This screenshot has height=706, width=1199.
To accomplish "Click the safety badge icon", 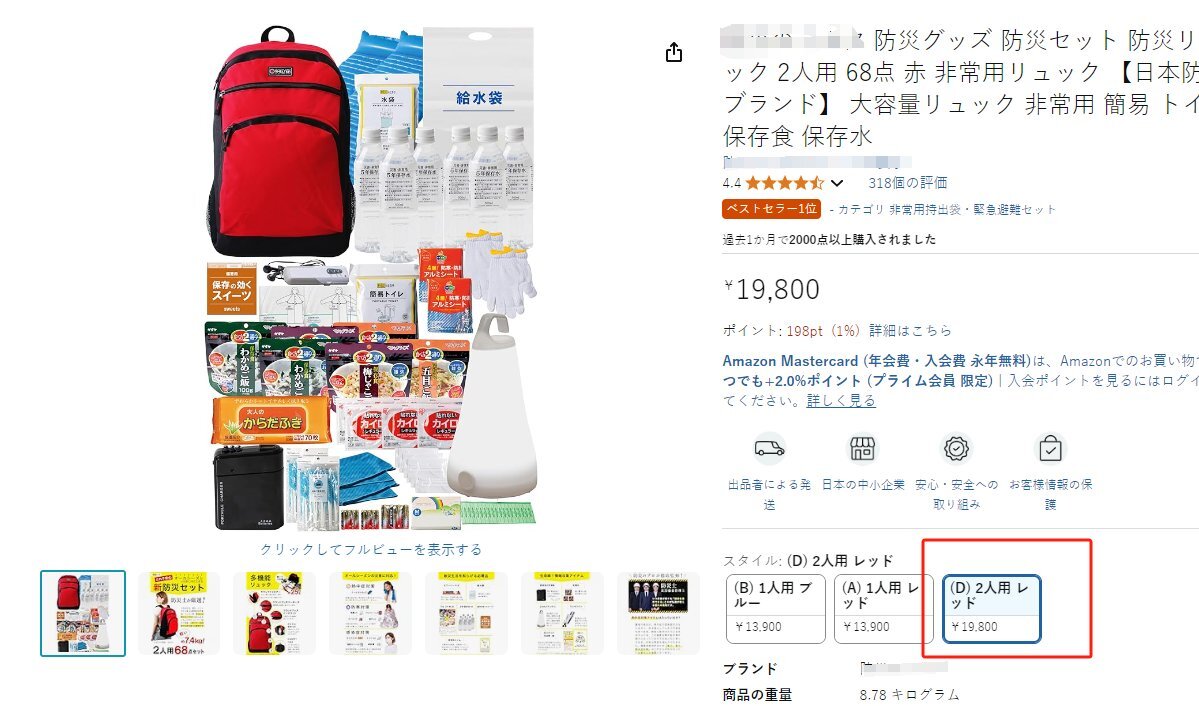I will click(x=956, y=449).
